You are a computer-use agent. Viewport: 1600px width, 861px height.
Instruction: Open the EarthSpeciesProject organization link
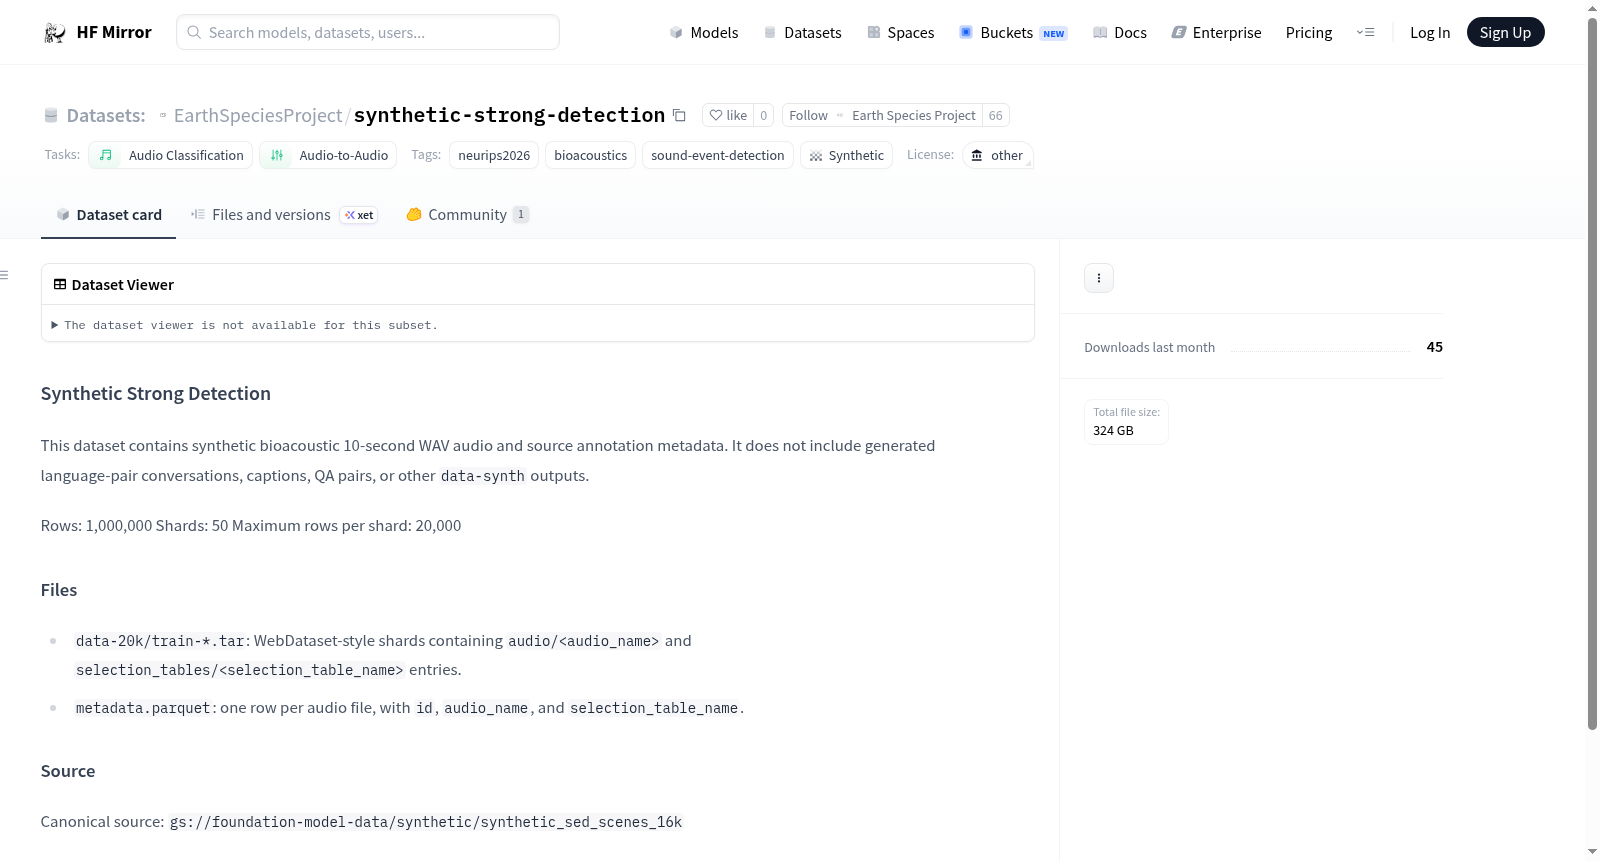pos(258,115)
